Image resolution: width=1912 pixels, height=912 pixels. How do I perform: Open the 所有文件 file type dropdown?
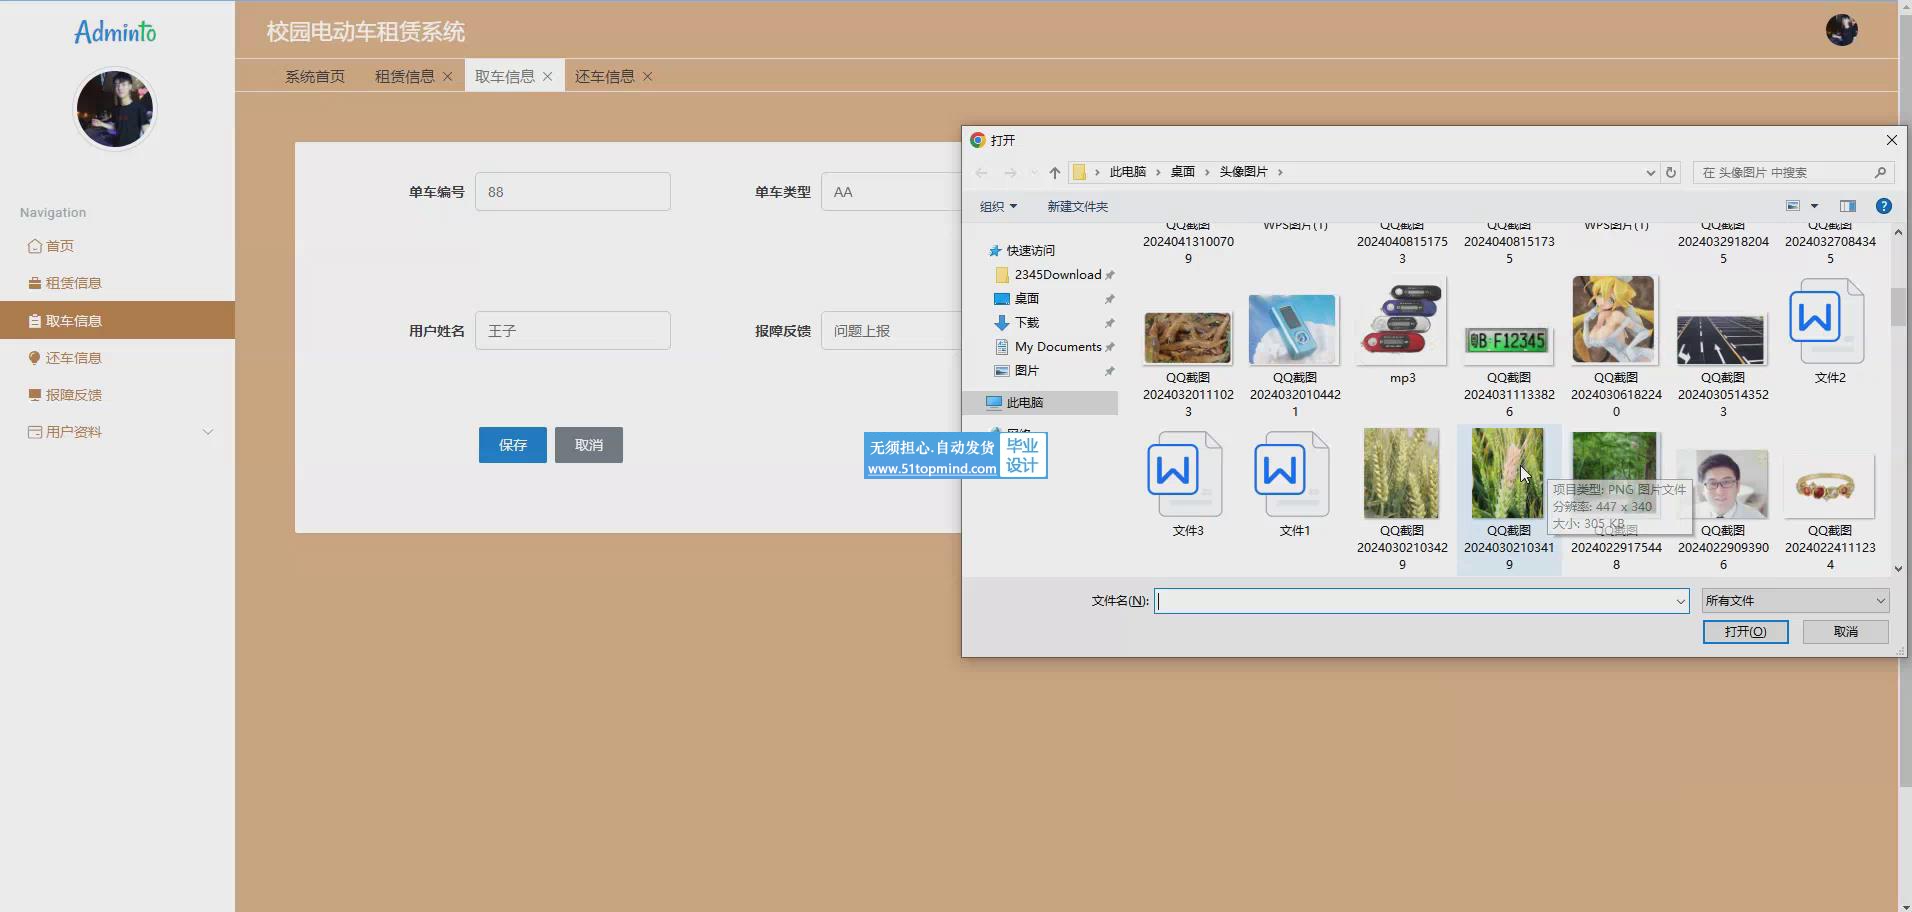tap(1796, 601)
